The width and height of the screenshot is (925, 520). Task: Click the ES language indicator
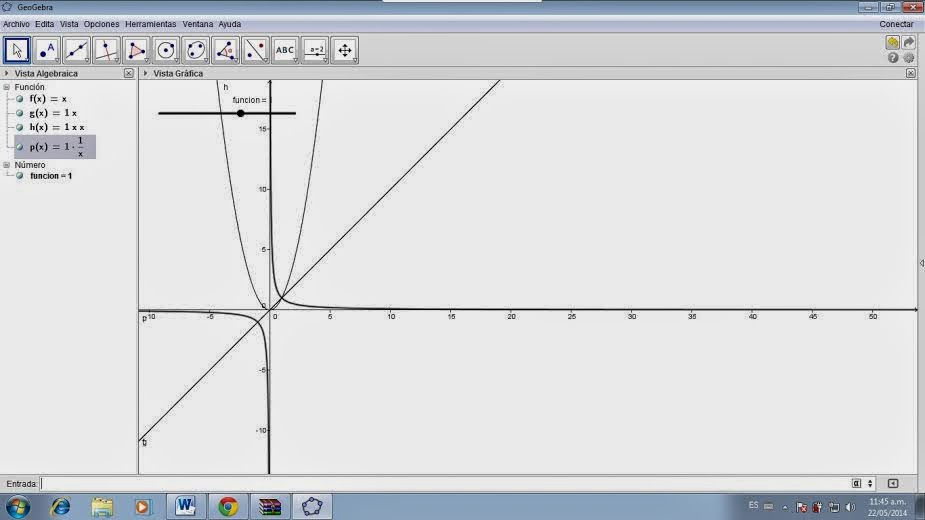click(x=753, y=506)
